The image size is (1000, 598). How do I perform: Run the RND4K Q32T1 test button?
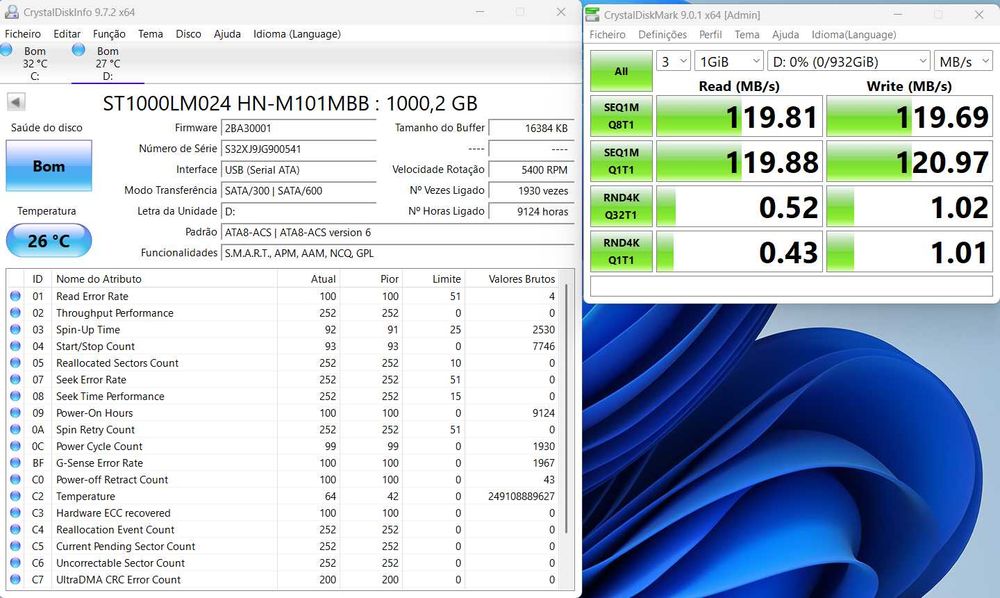click(x=621, y=207)
